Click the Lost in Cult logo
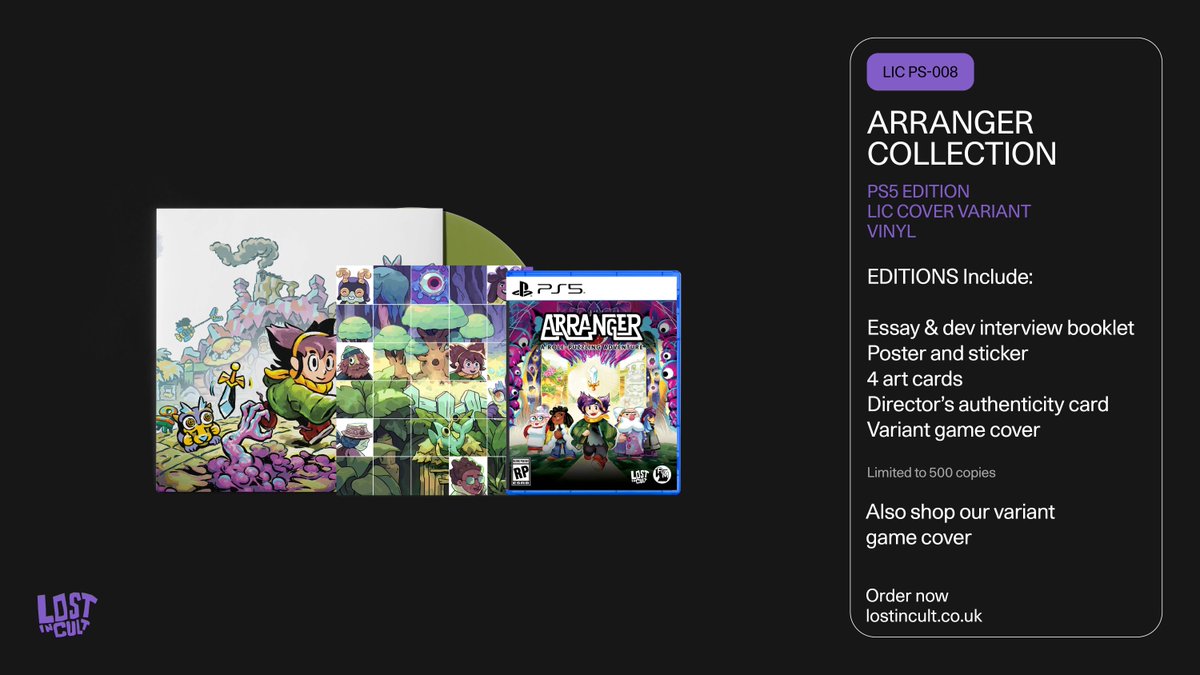This screenshot has width=1200, height=675. pos(67,612)
